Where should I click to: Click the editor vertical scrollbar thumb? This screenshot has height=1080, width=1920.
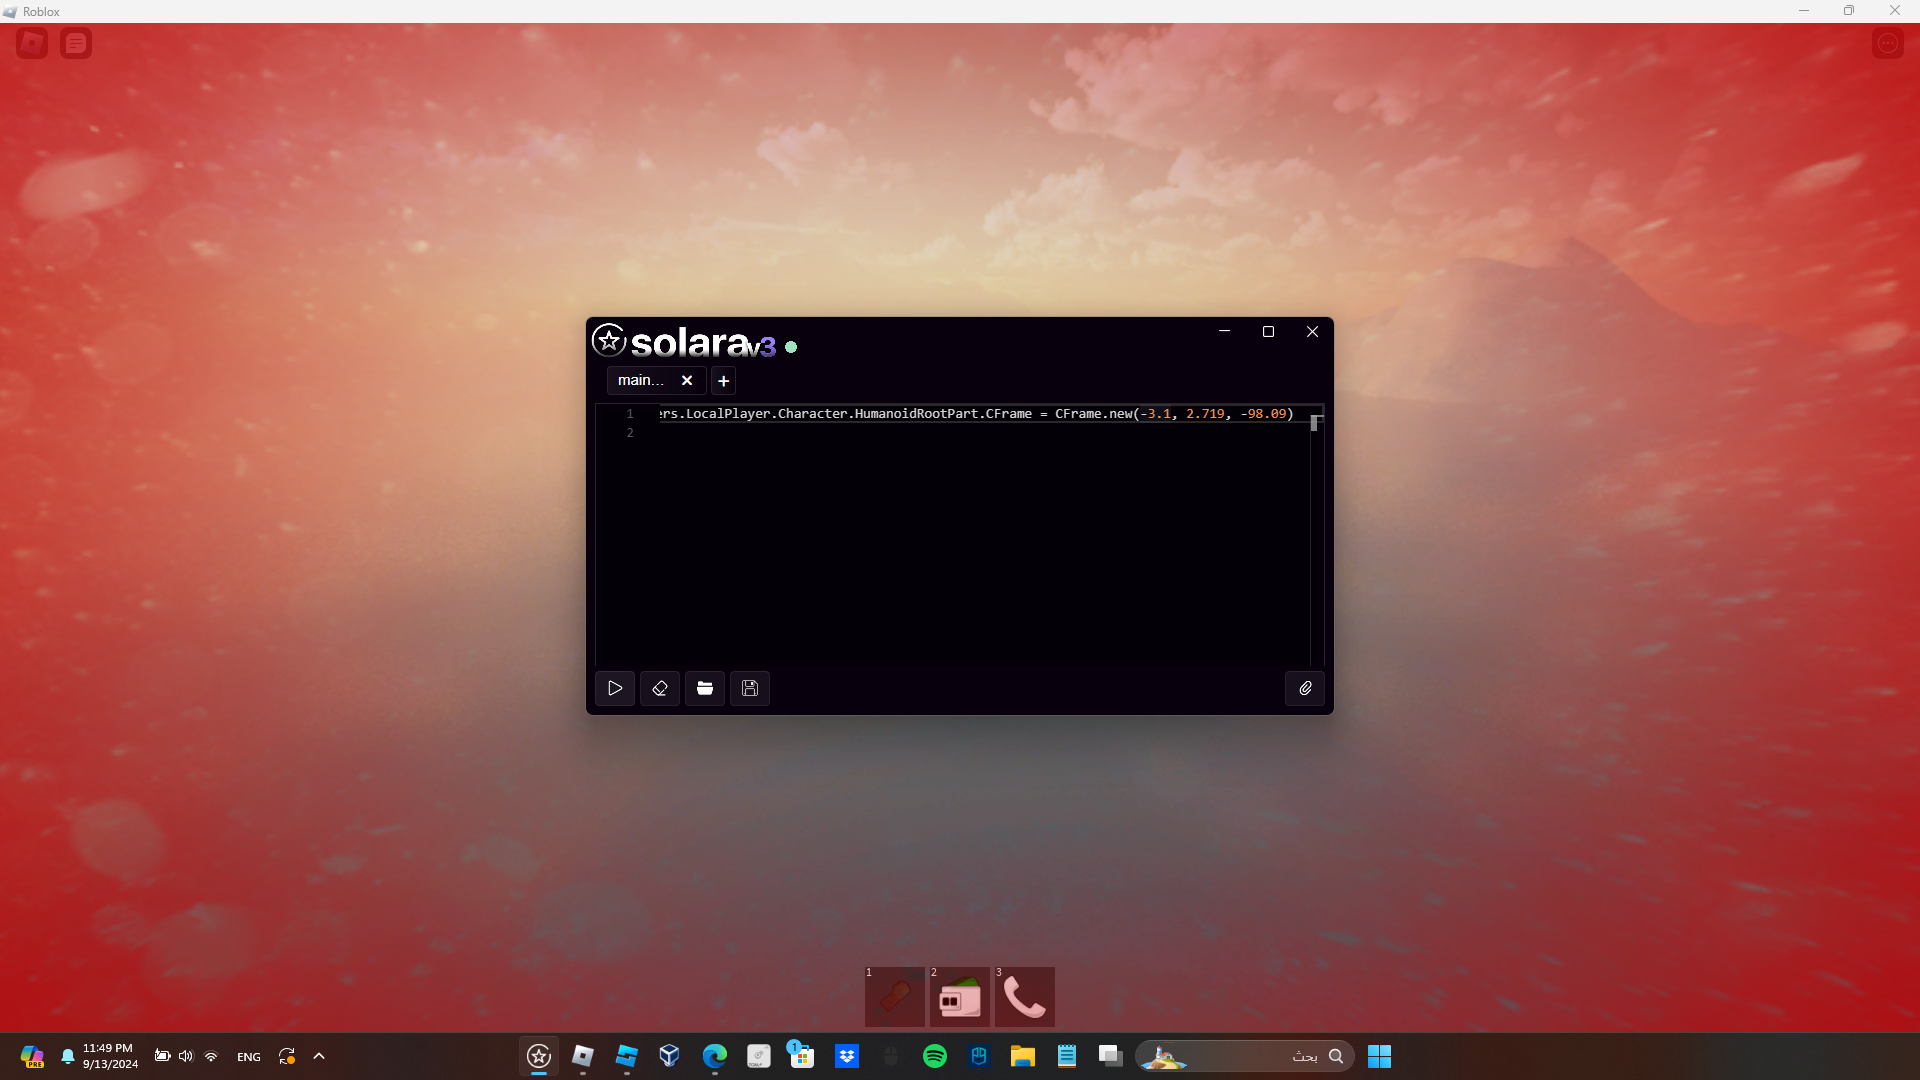click(x=1315, y=422)
